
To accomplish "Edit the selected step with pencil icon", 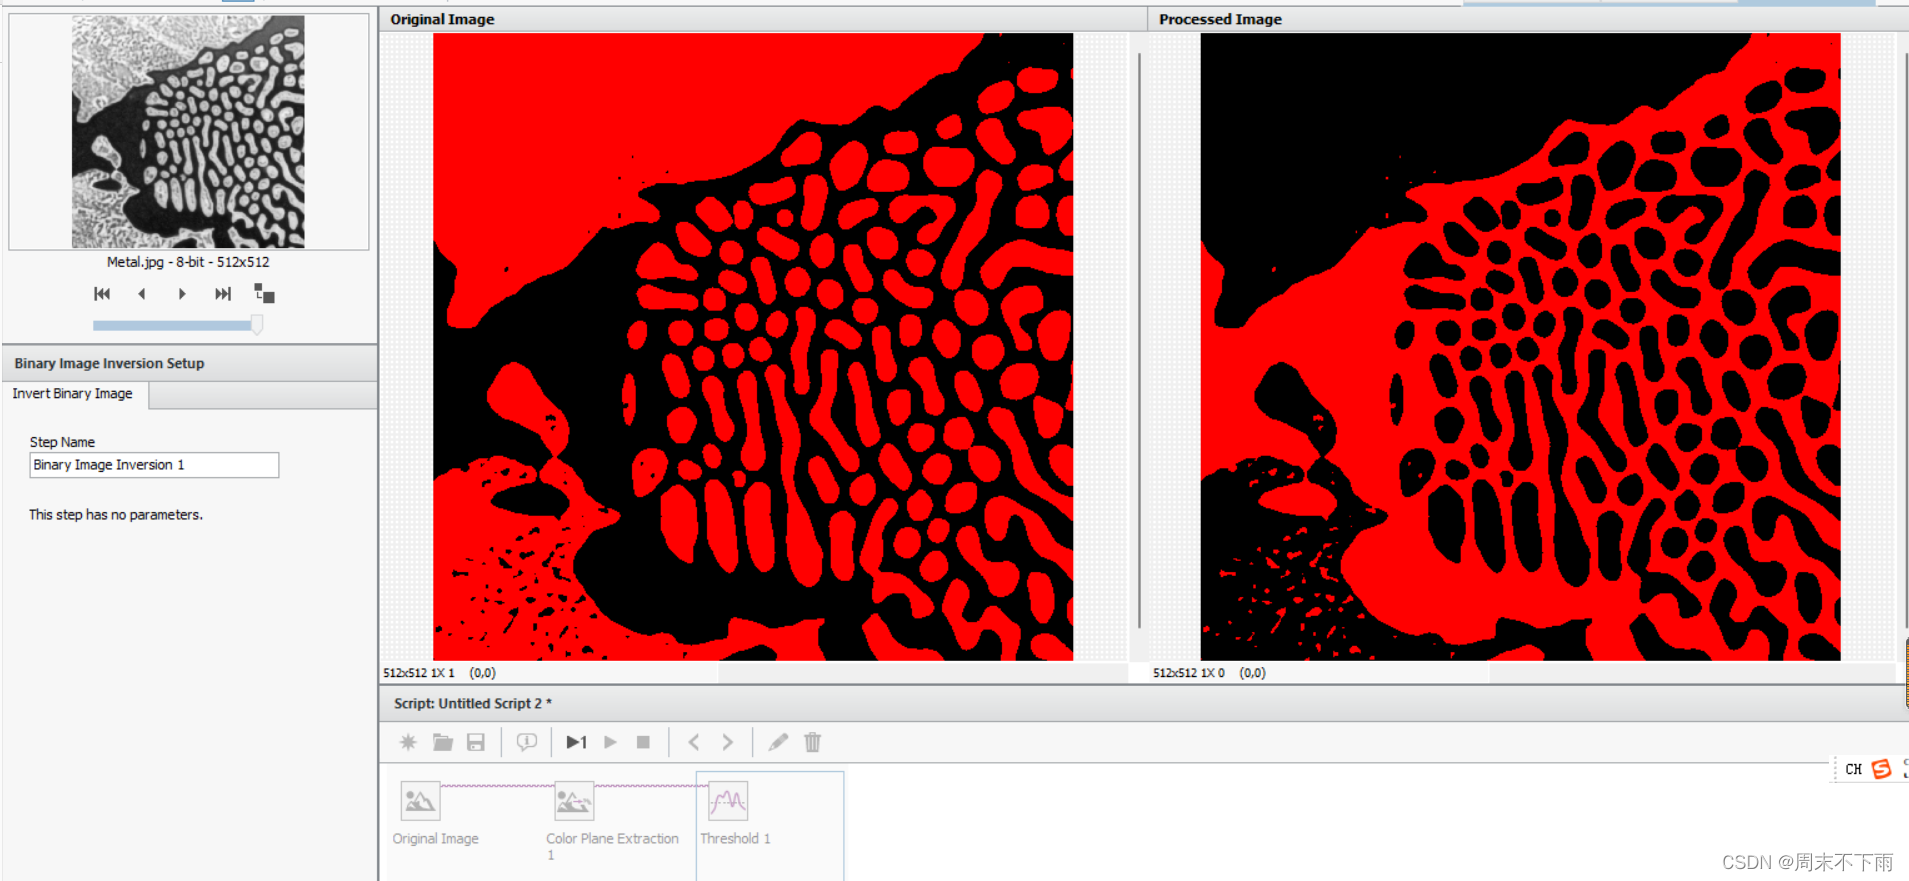I will click(x=778, y=742).
